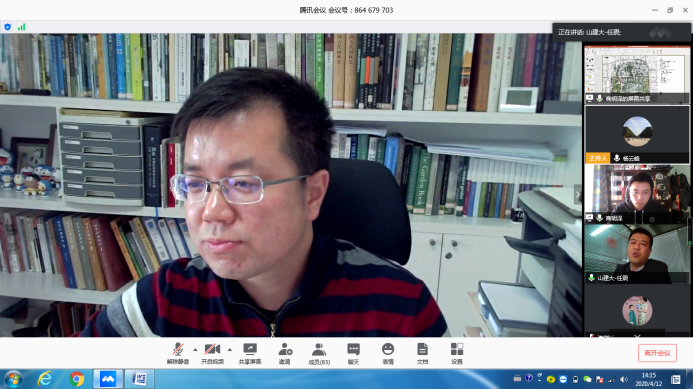
Task: Open the members list icon
Action: coord(319,350)
